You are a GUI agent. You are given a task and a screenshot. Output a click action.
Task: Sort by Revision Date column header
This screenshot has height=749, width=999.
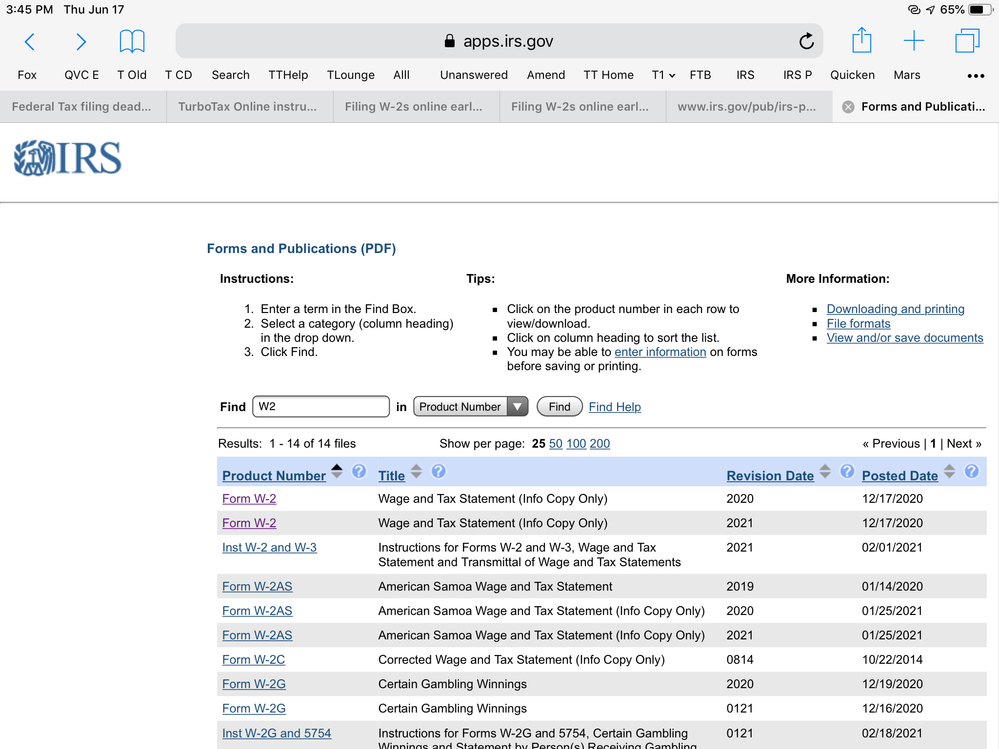770,476
